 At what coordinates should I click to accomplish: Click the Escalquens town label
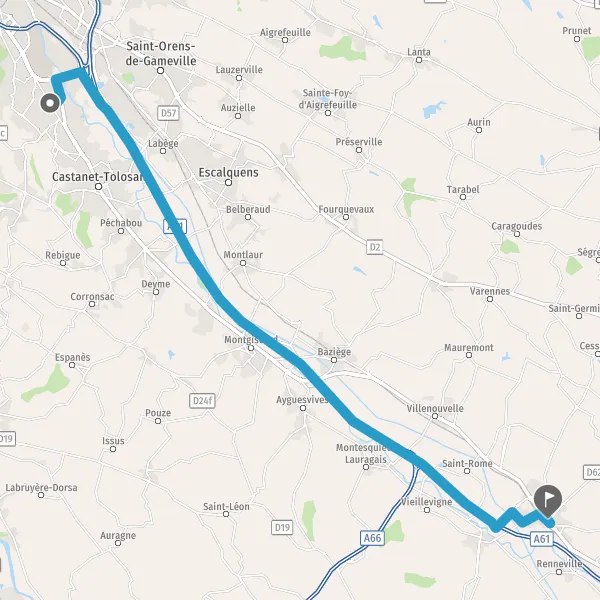[x=228, y=173]
